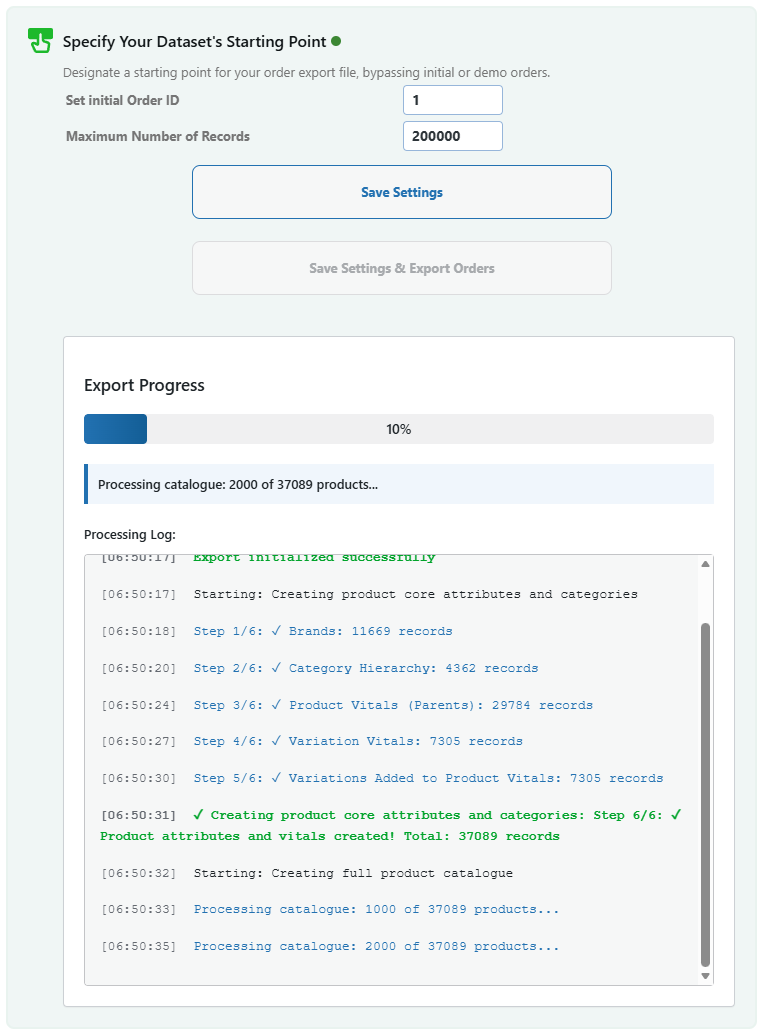
Task: Click the Step 5/6 Variations Added log line
Action: [427, 778]
